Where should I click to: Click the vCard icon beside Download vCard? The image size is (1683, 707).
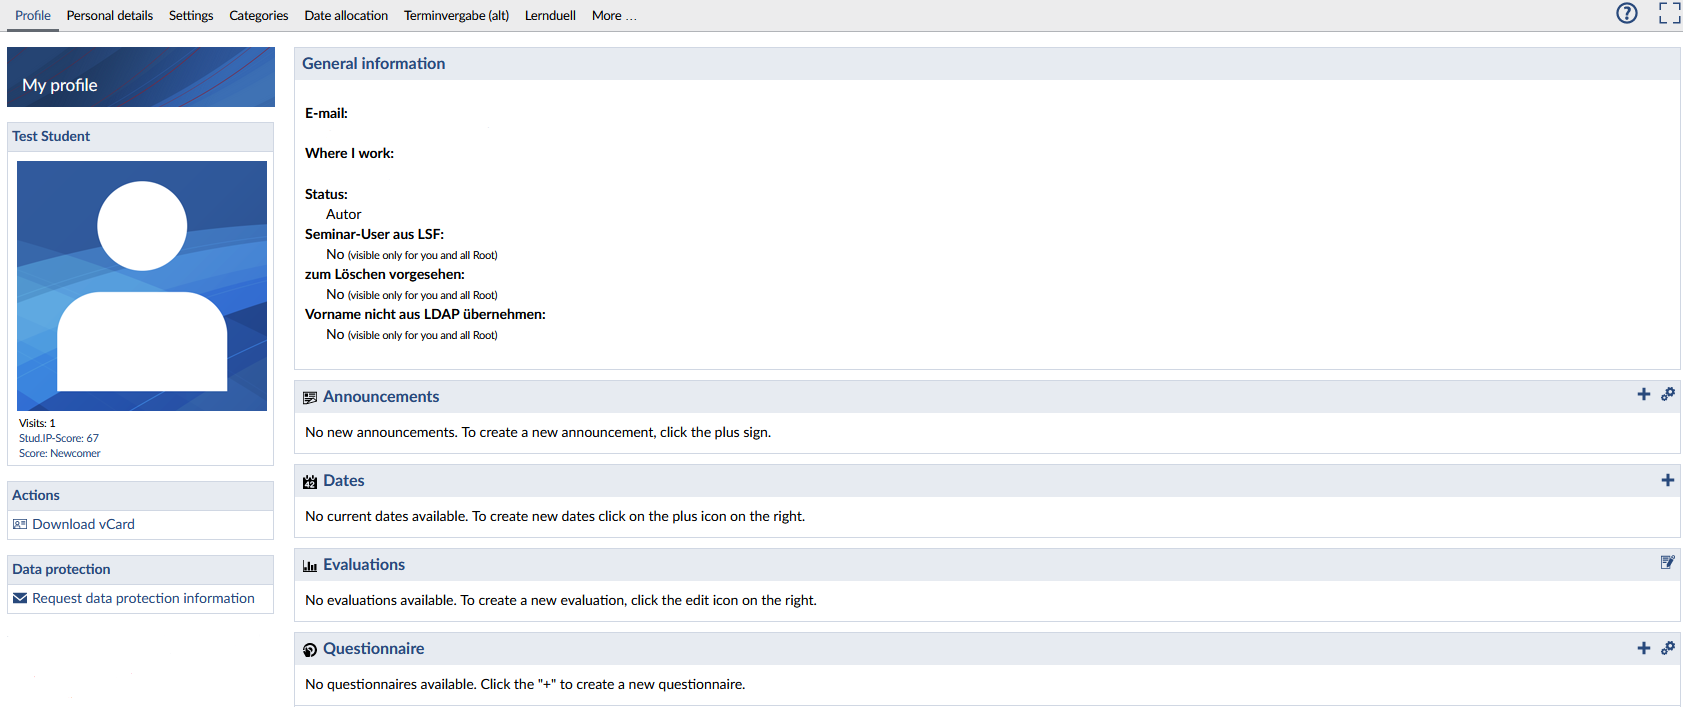(20, 524)
